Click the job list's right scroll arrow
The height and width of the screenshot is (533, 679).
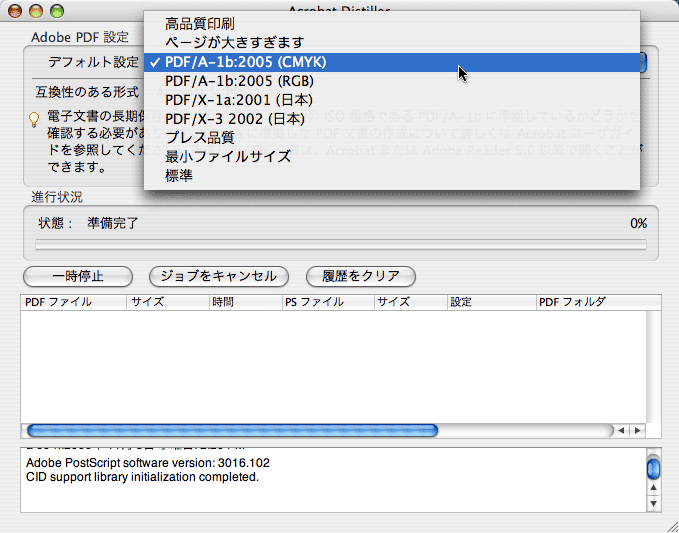[637, 430]
